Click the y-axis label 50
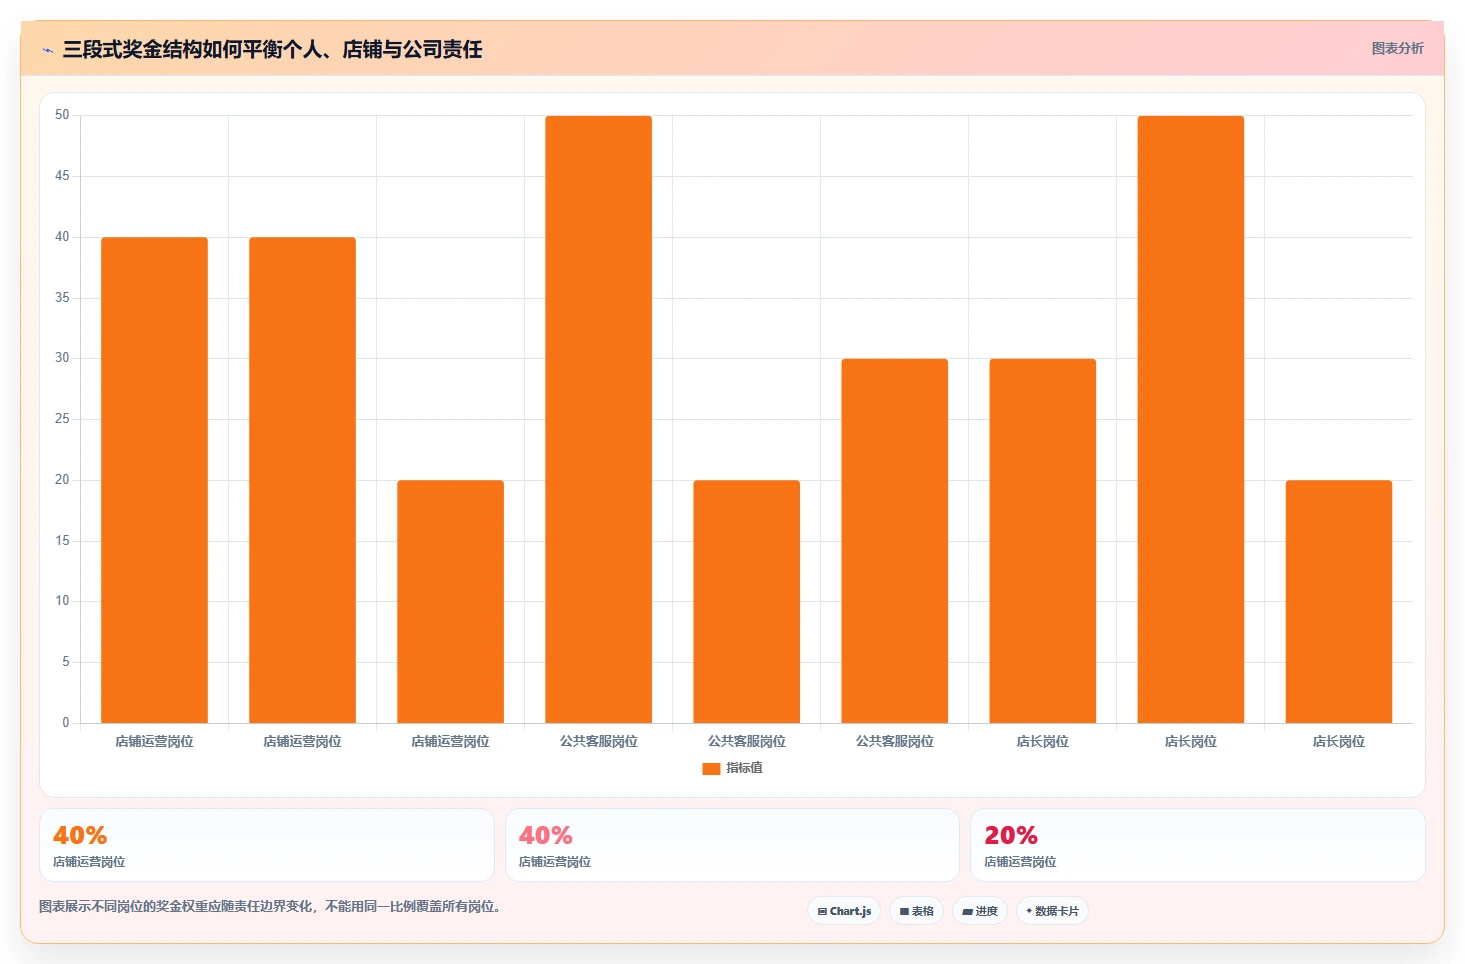This screenshot has height=964, width=1465. (x=62, y=115)
